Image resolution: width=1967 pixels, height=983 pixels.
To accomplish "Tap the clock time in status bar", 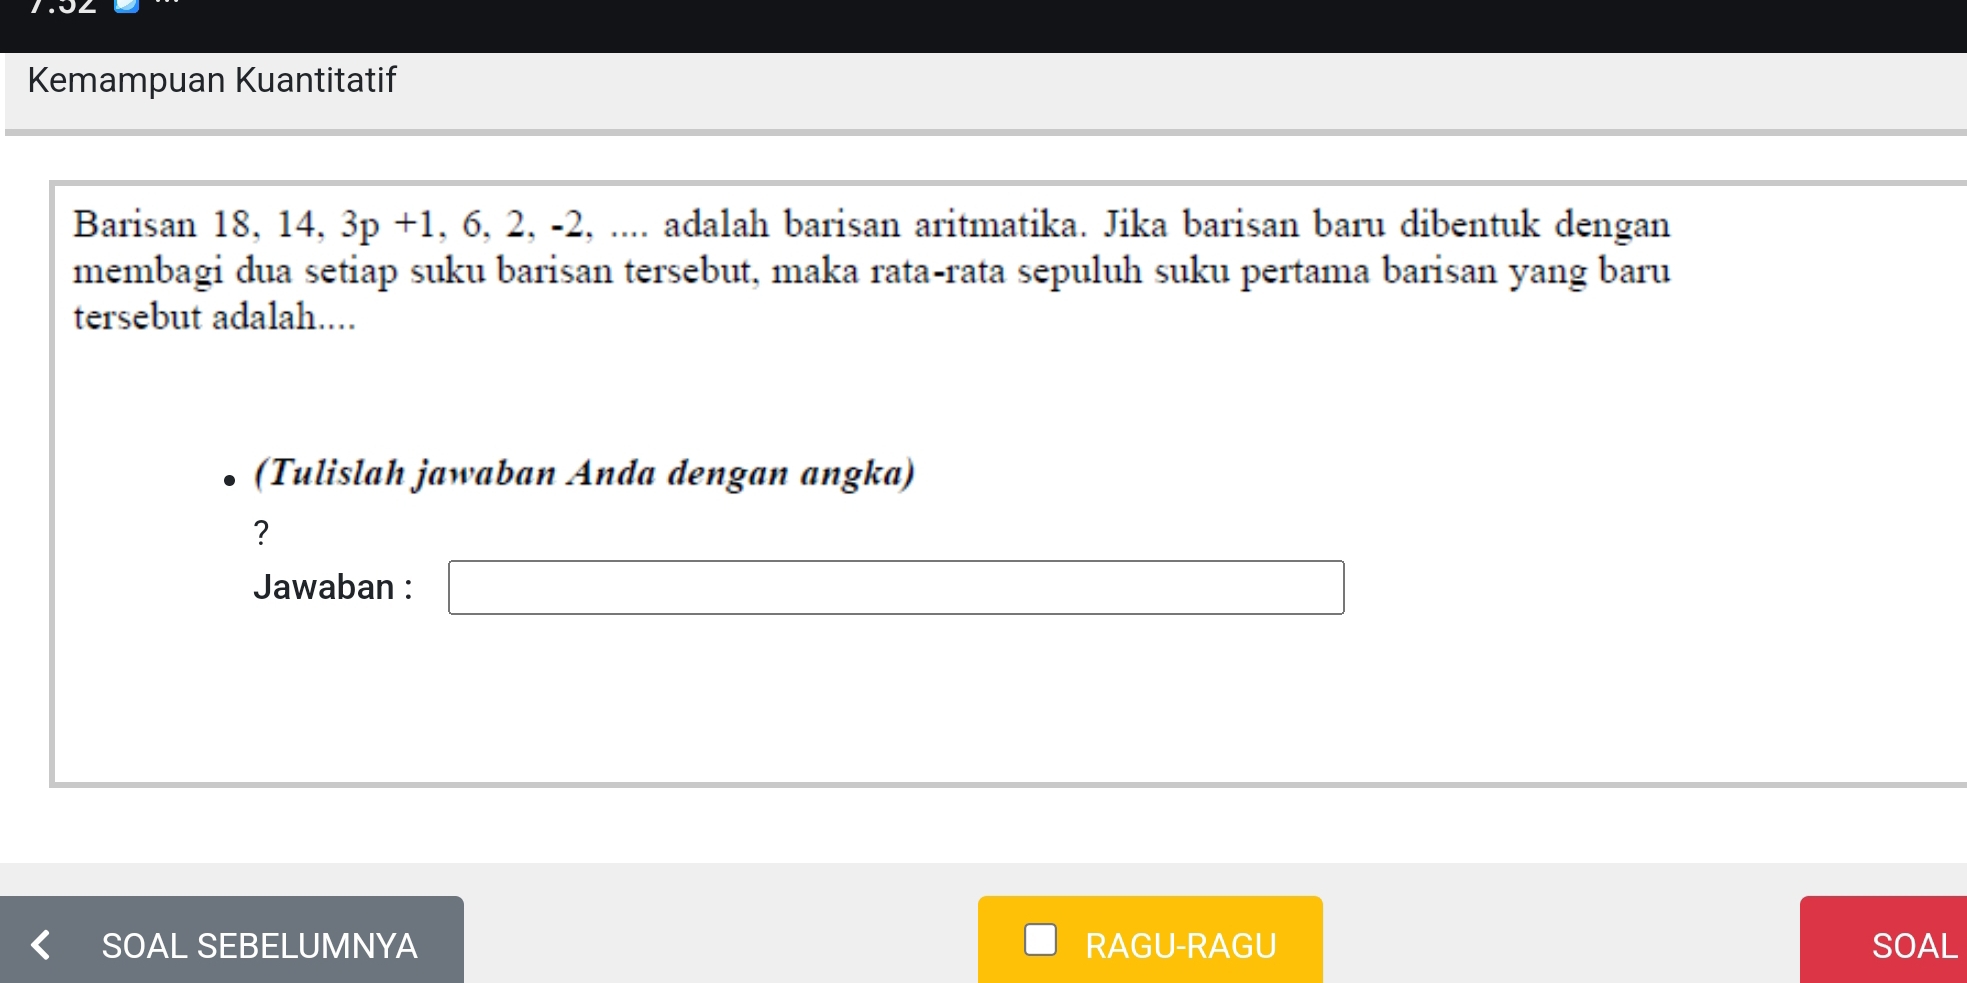I will 62,6.
